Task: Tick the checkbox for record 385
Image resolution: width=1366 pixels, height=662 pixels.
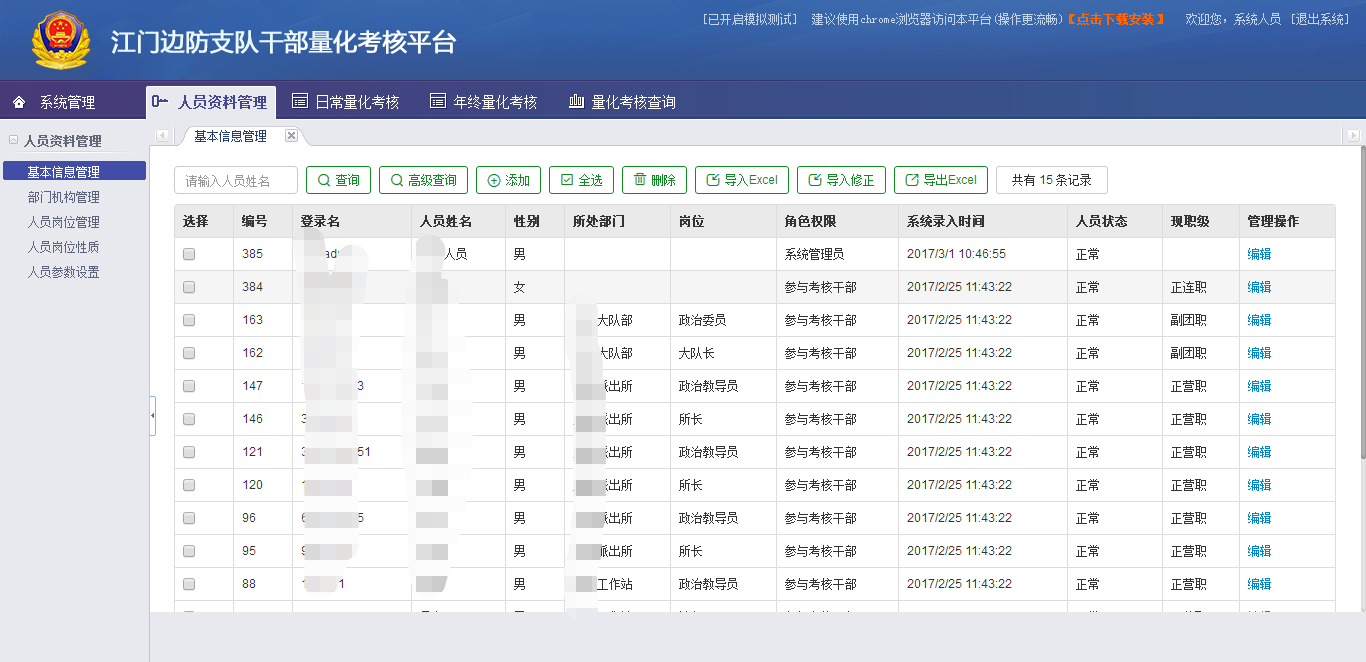Action: pos(189,254)
